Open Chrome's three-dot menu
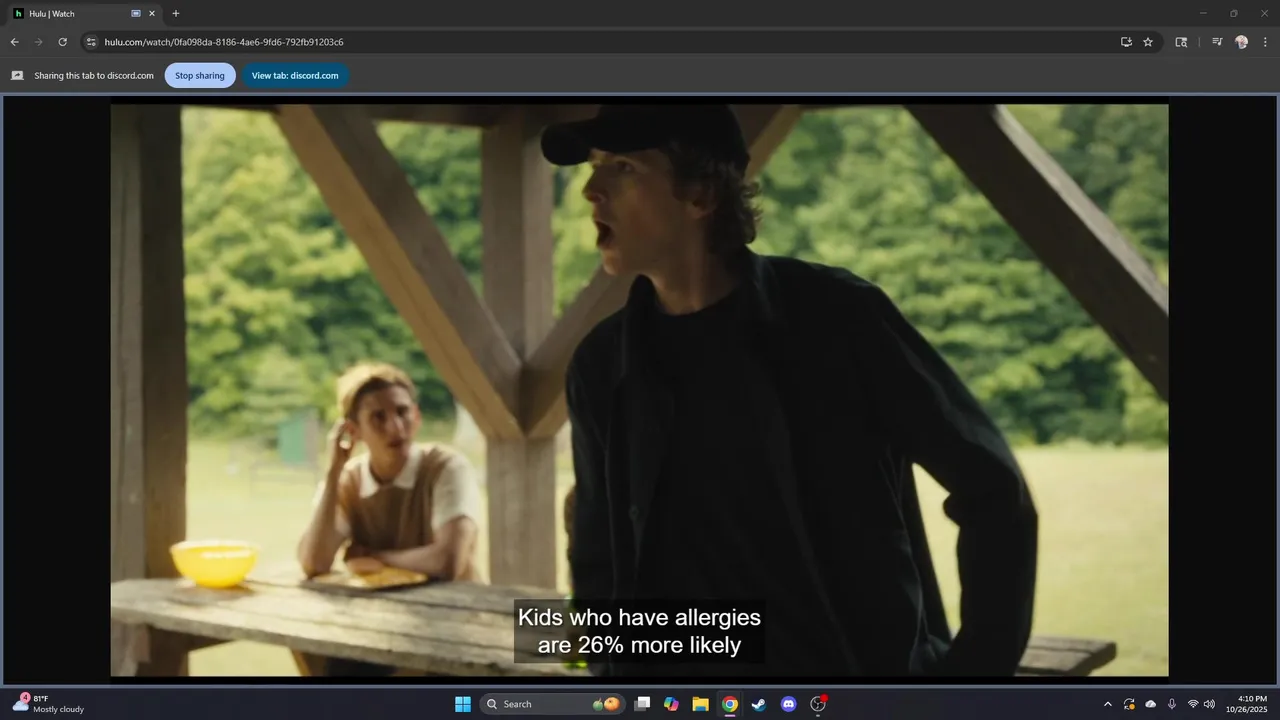 point(1266,42)
